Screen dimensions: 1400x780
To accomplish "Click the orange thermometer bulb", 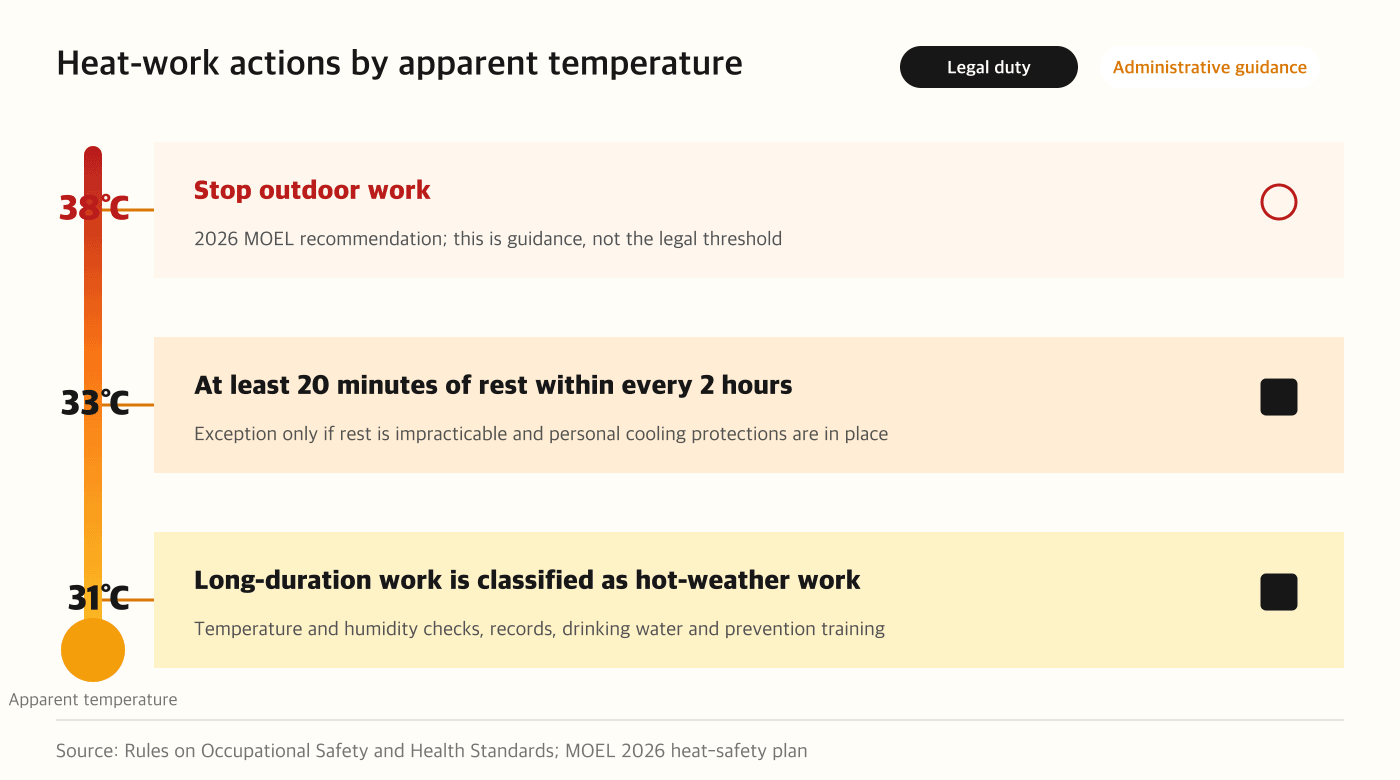I will [x=93, y=650].
